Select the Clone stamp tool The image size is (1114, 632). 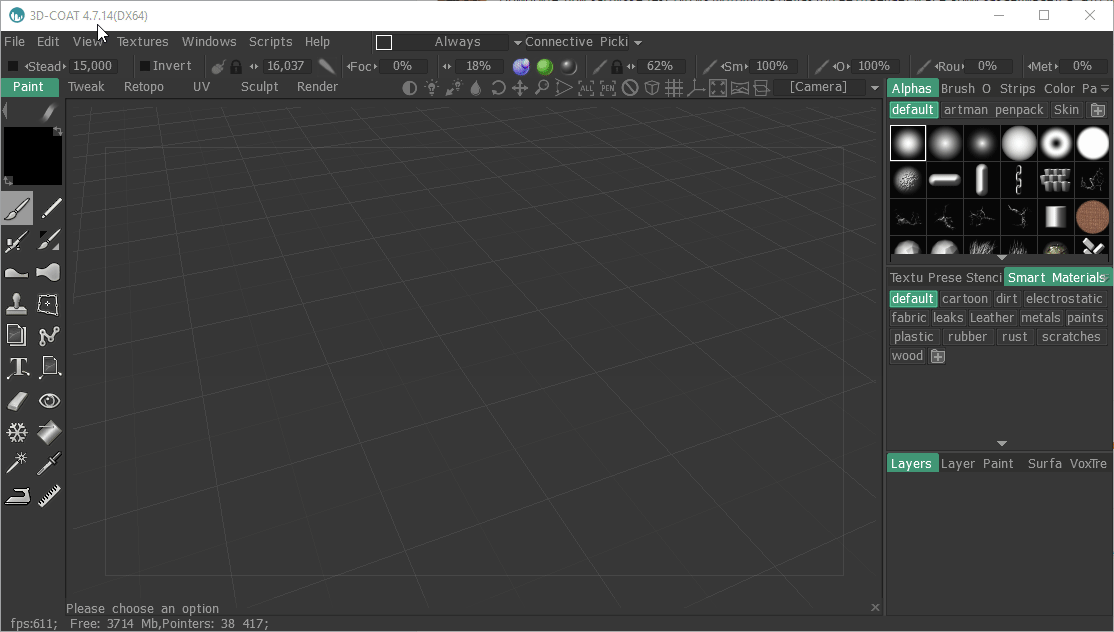(16, 304)
